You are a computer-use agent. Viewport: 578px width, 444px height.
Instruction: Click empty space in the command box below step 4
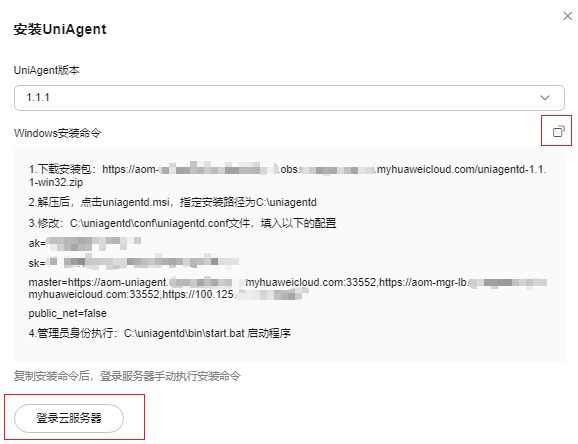click(x=289, y=351)
